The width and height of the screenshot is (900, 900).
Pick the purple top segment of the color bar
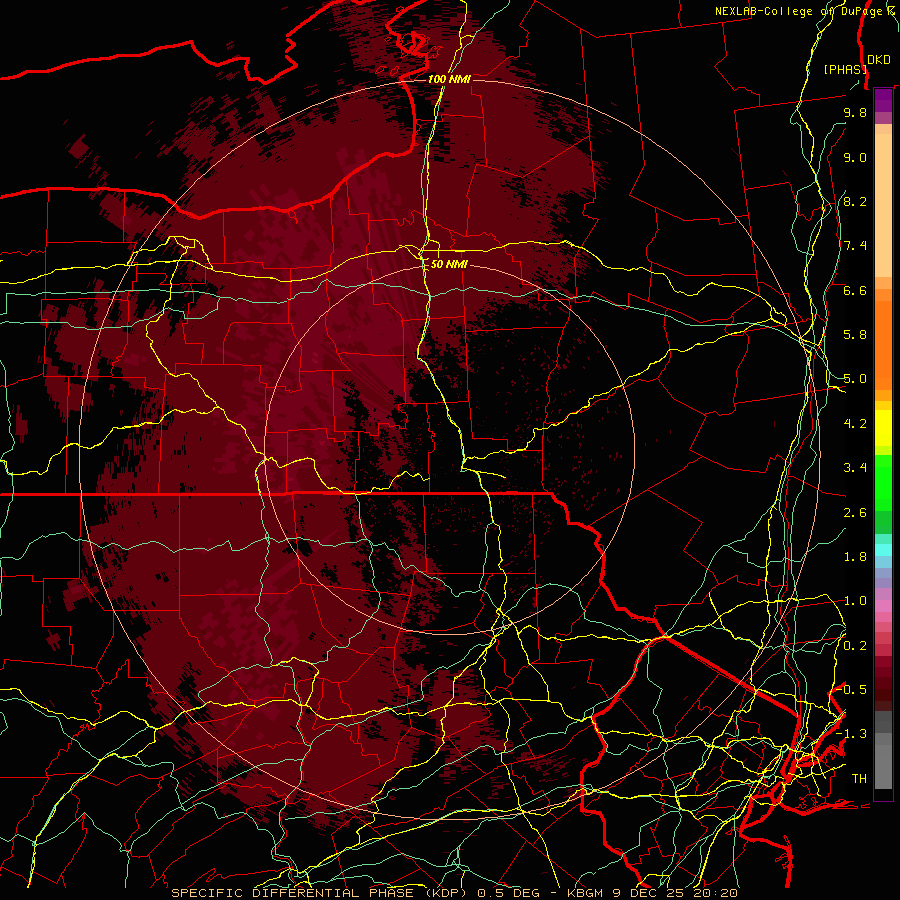pos(883,100)
